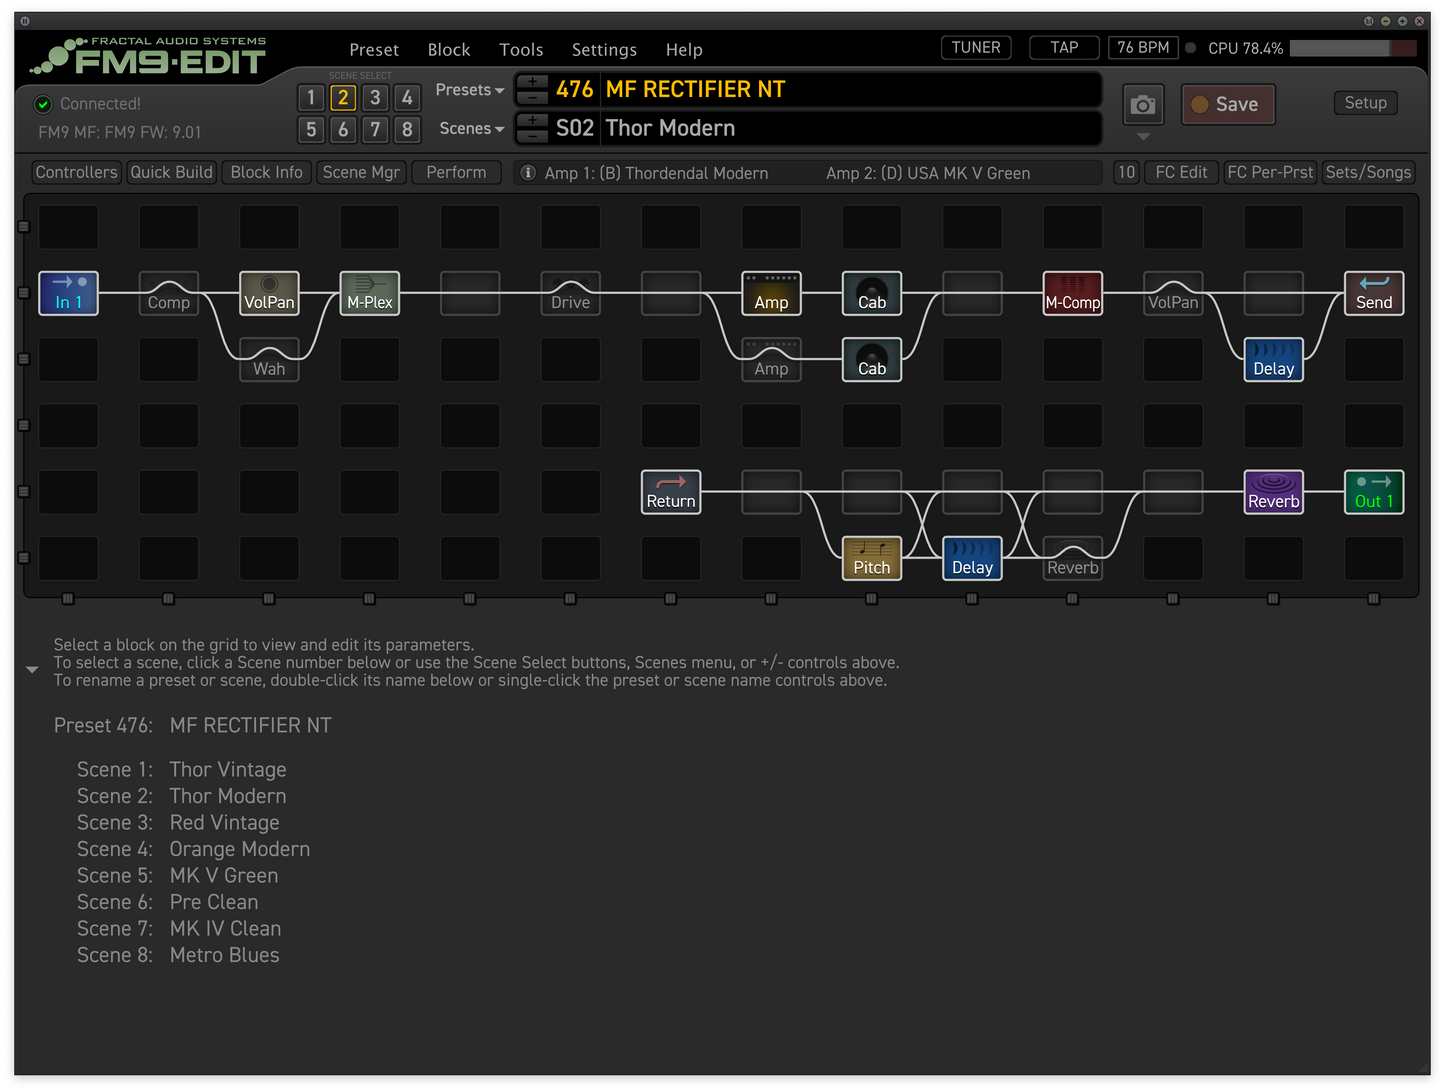Open the Presets dropdown
The image size is (1445, 1092).
pos(469,90)
